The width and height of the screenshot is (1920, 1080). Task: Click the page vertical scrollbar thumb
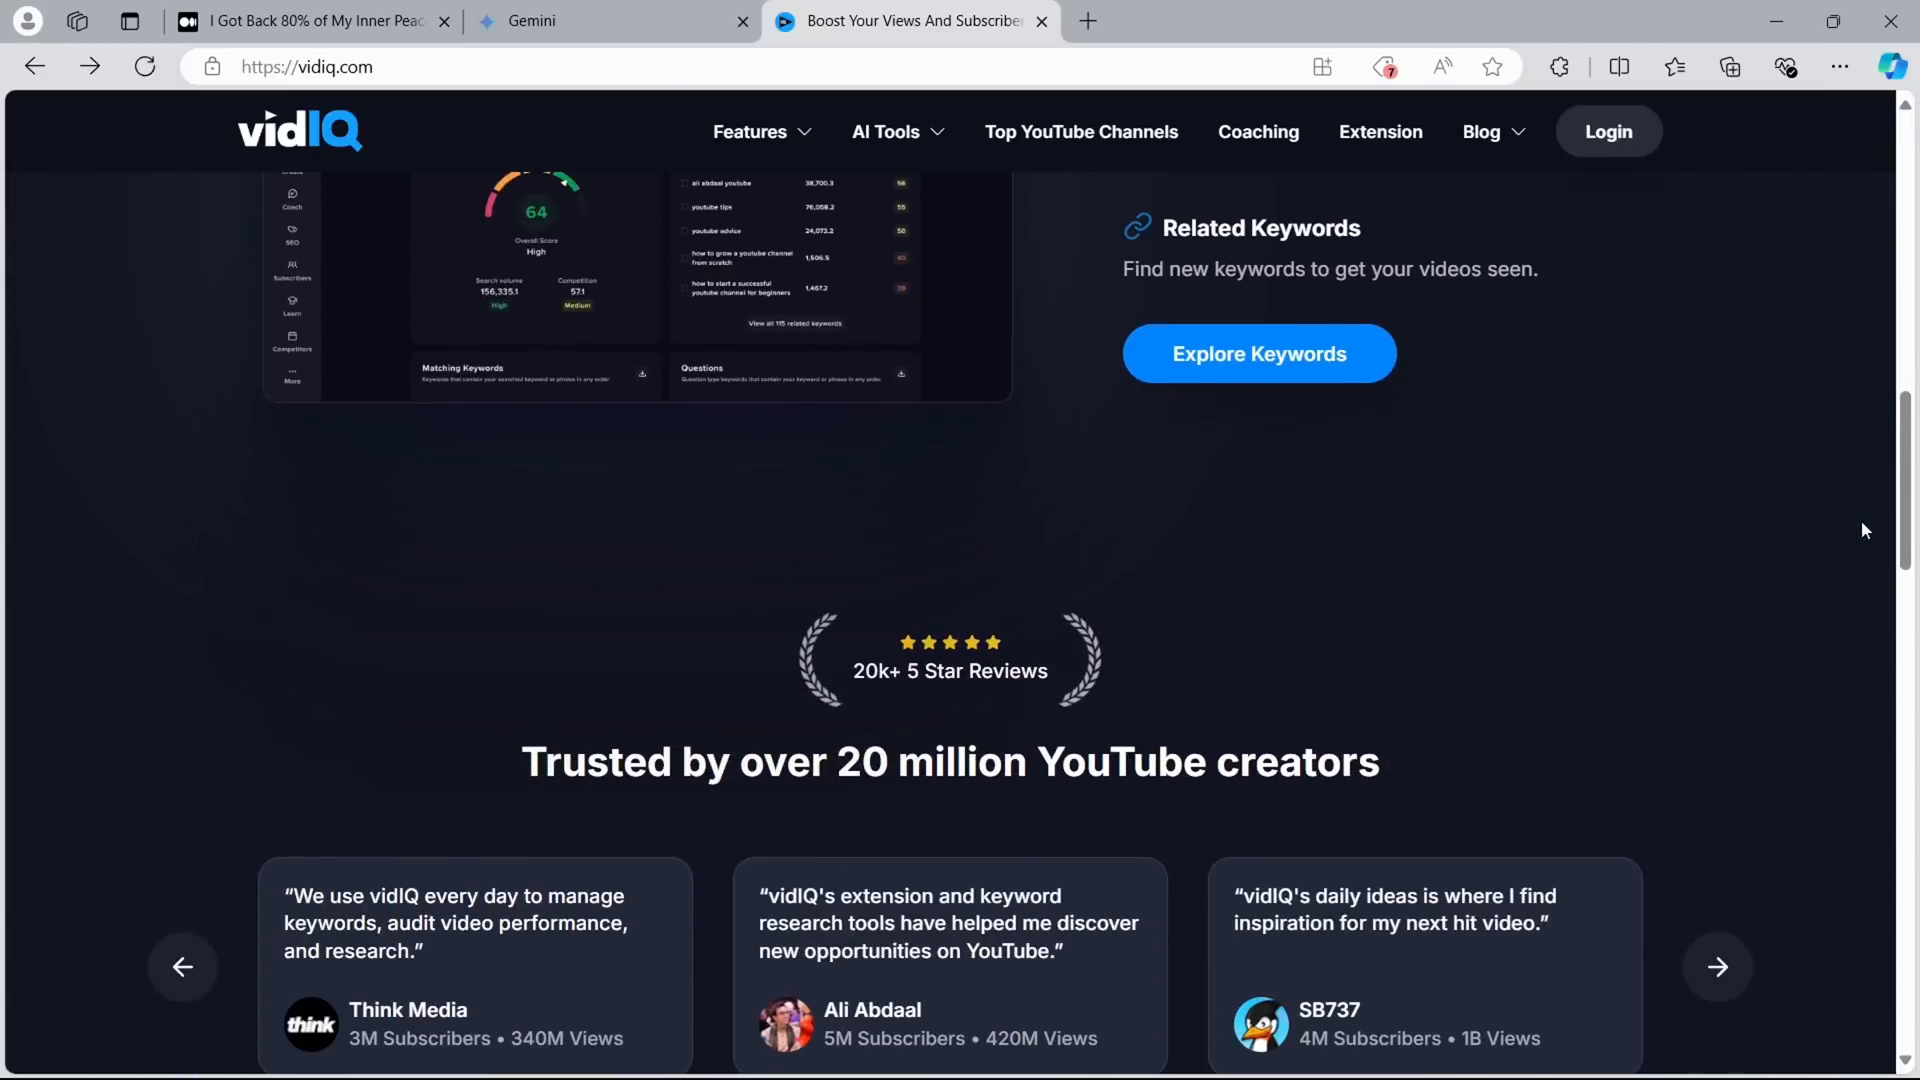pos(1905,480)
